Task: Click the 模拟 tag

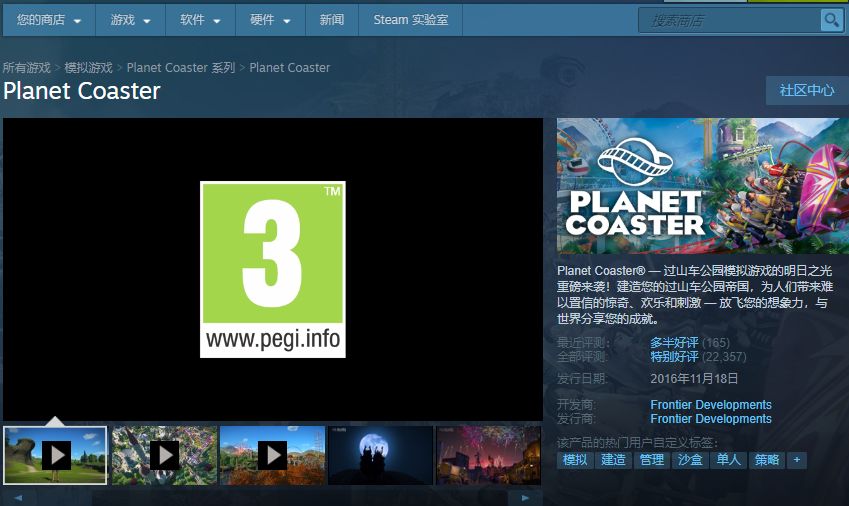Action: (575, 460)
